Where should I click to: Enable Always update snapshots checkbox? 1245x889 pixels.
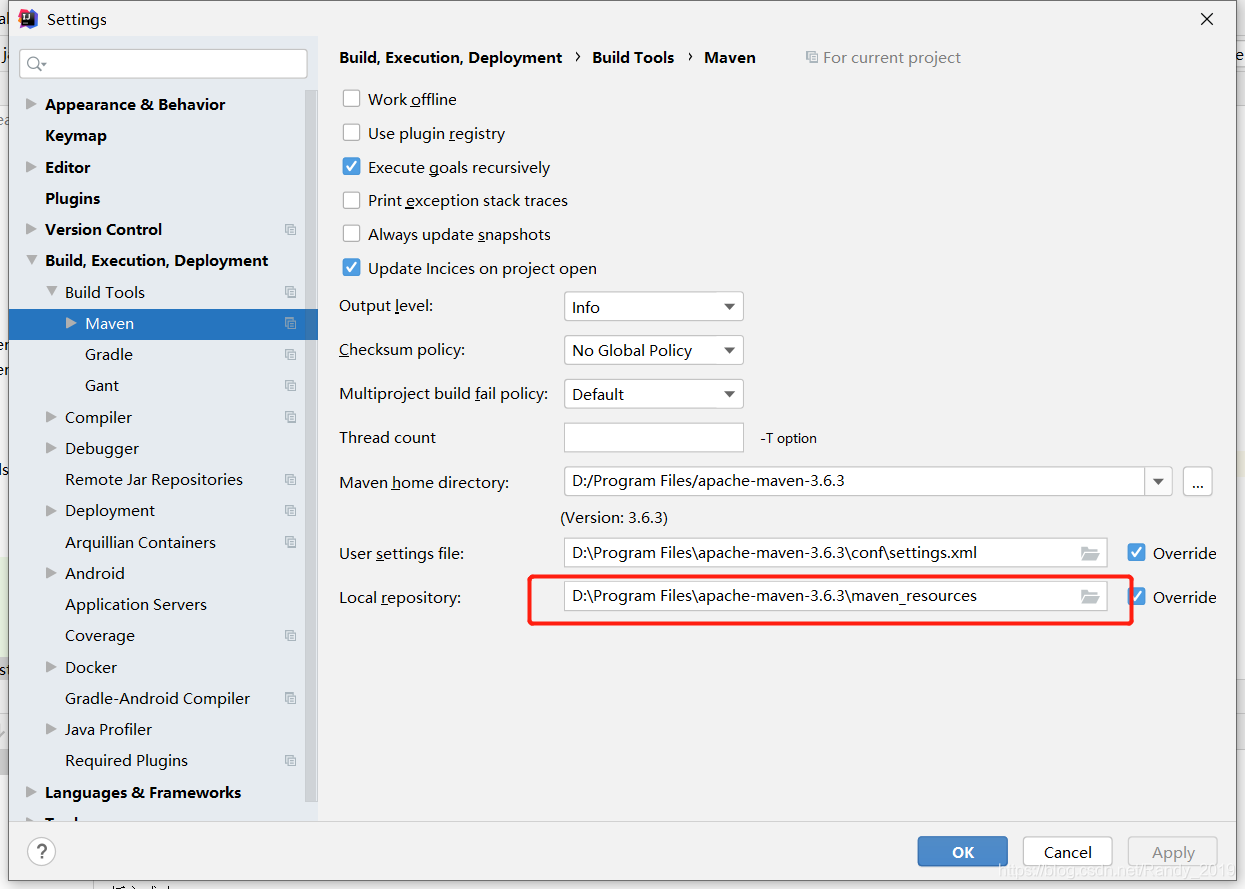351,234
